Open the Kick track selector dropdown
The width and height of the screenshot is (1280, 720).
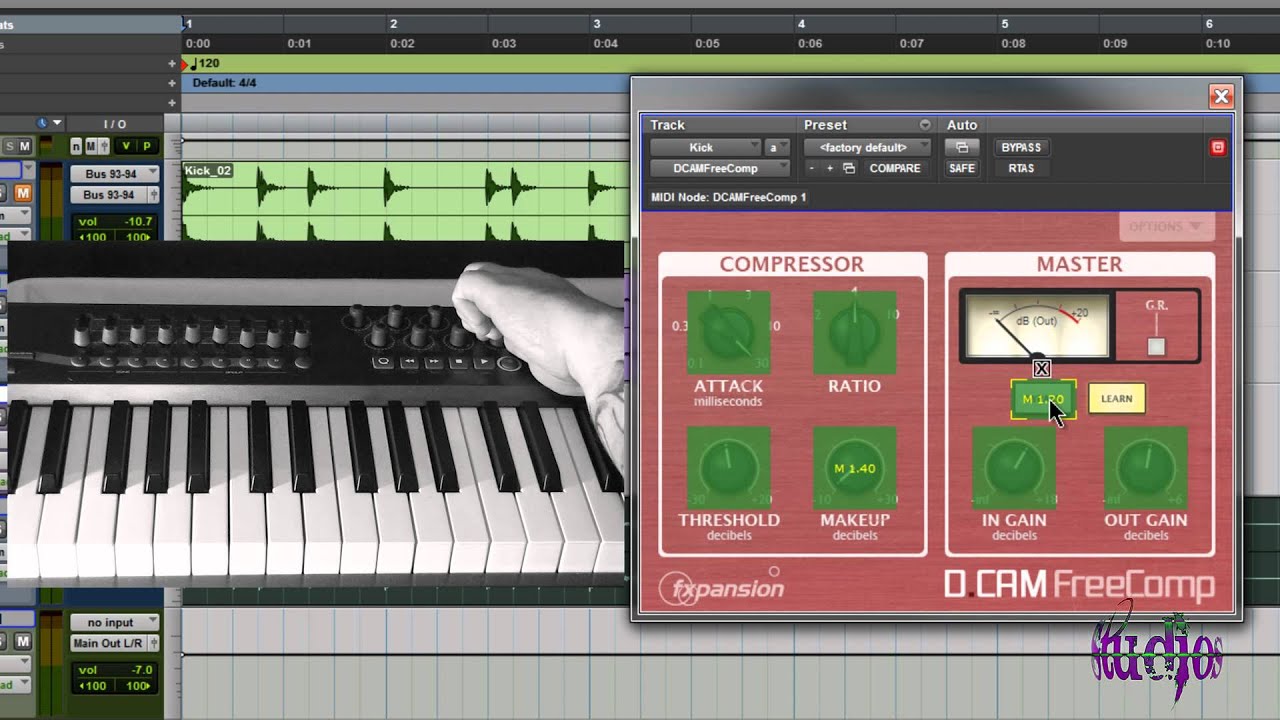tap(706, 147)
